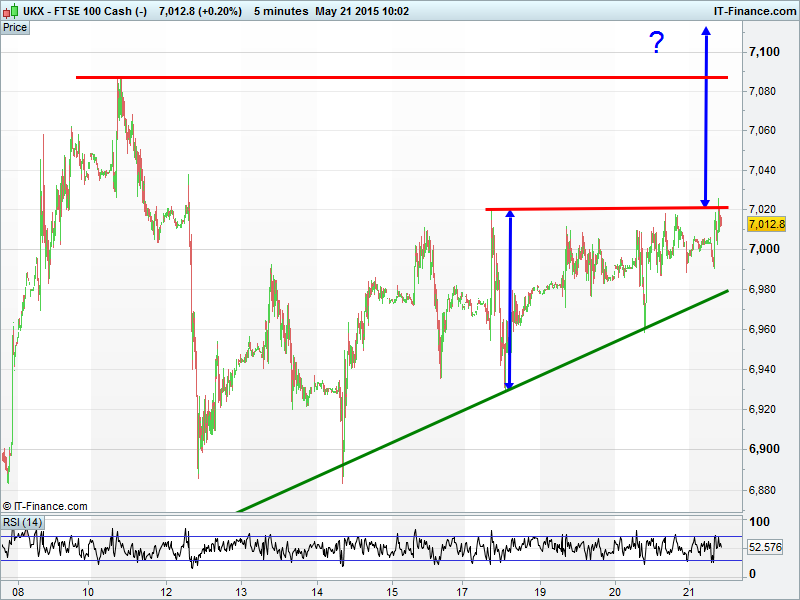
Task: Click the blue question mark annotation
Action: click(656, 43)
